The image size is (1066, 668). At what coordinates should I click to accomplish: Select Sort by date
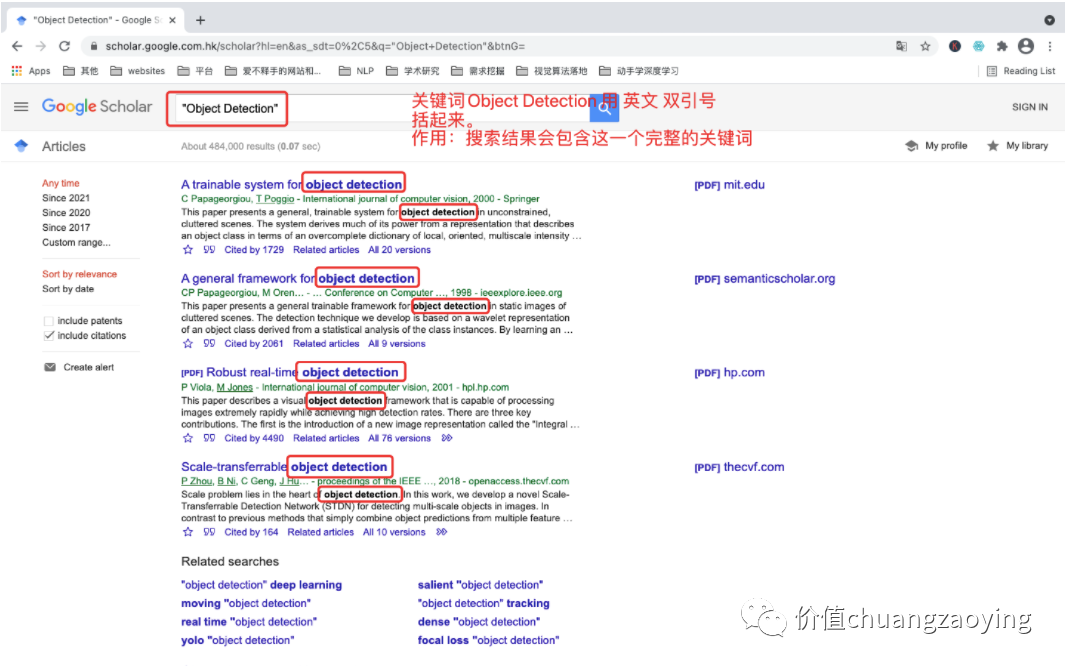[x=68, y=289]
